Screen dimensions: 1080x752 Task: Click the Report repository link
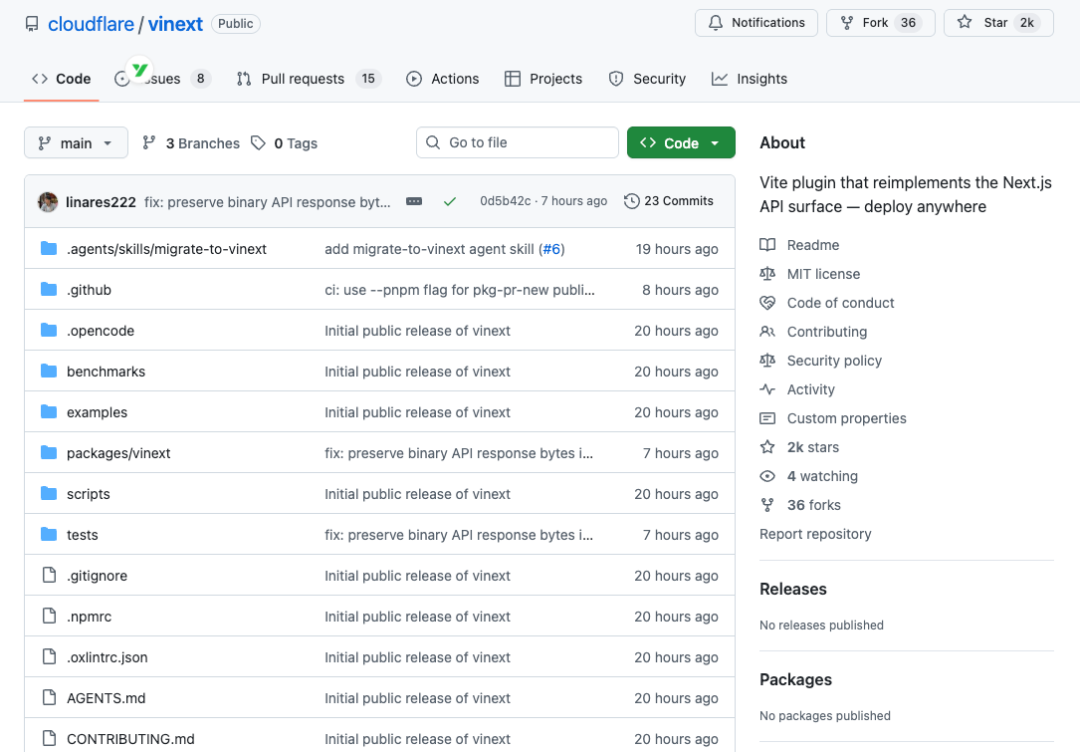(x=815, y=534)
